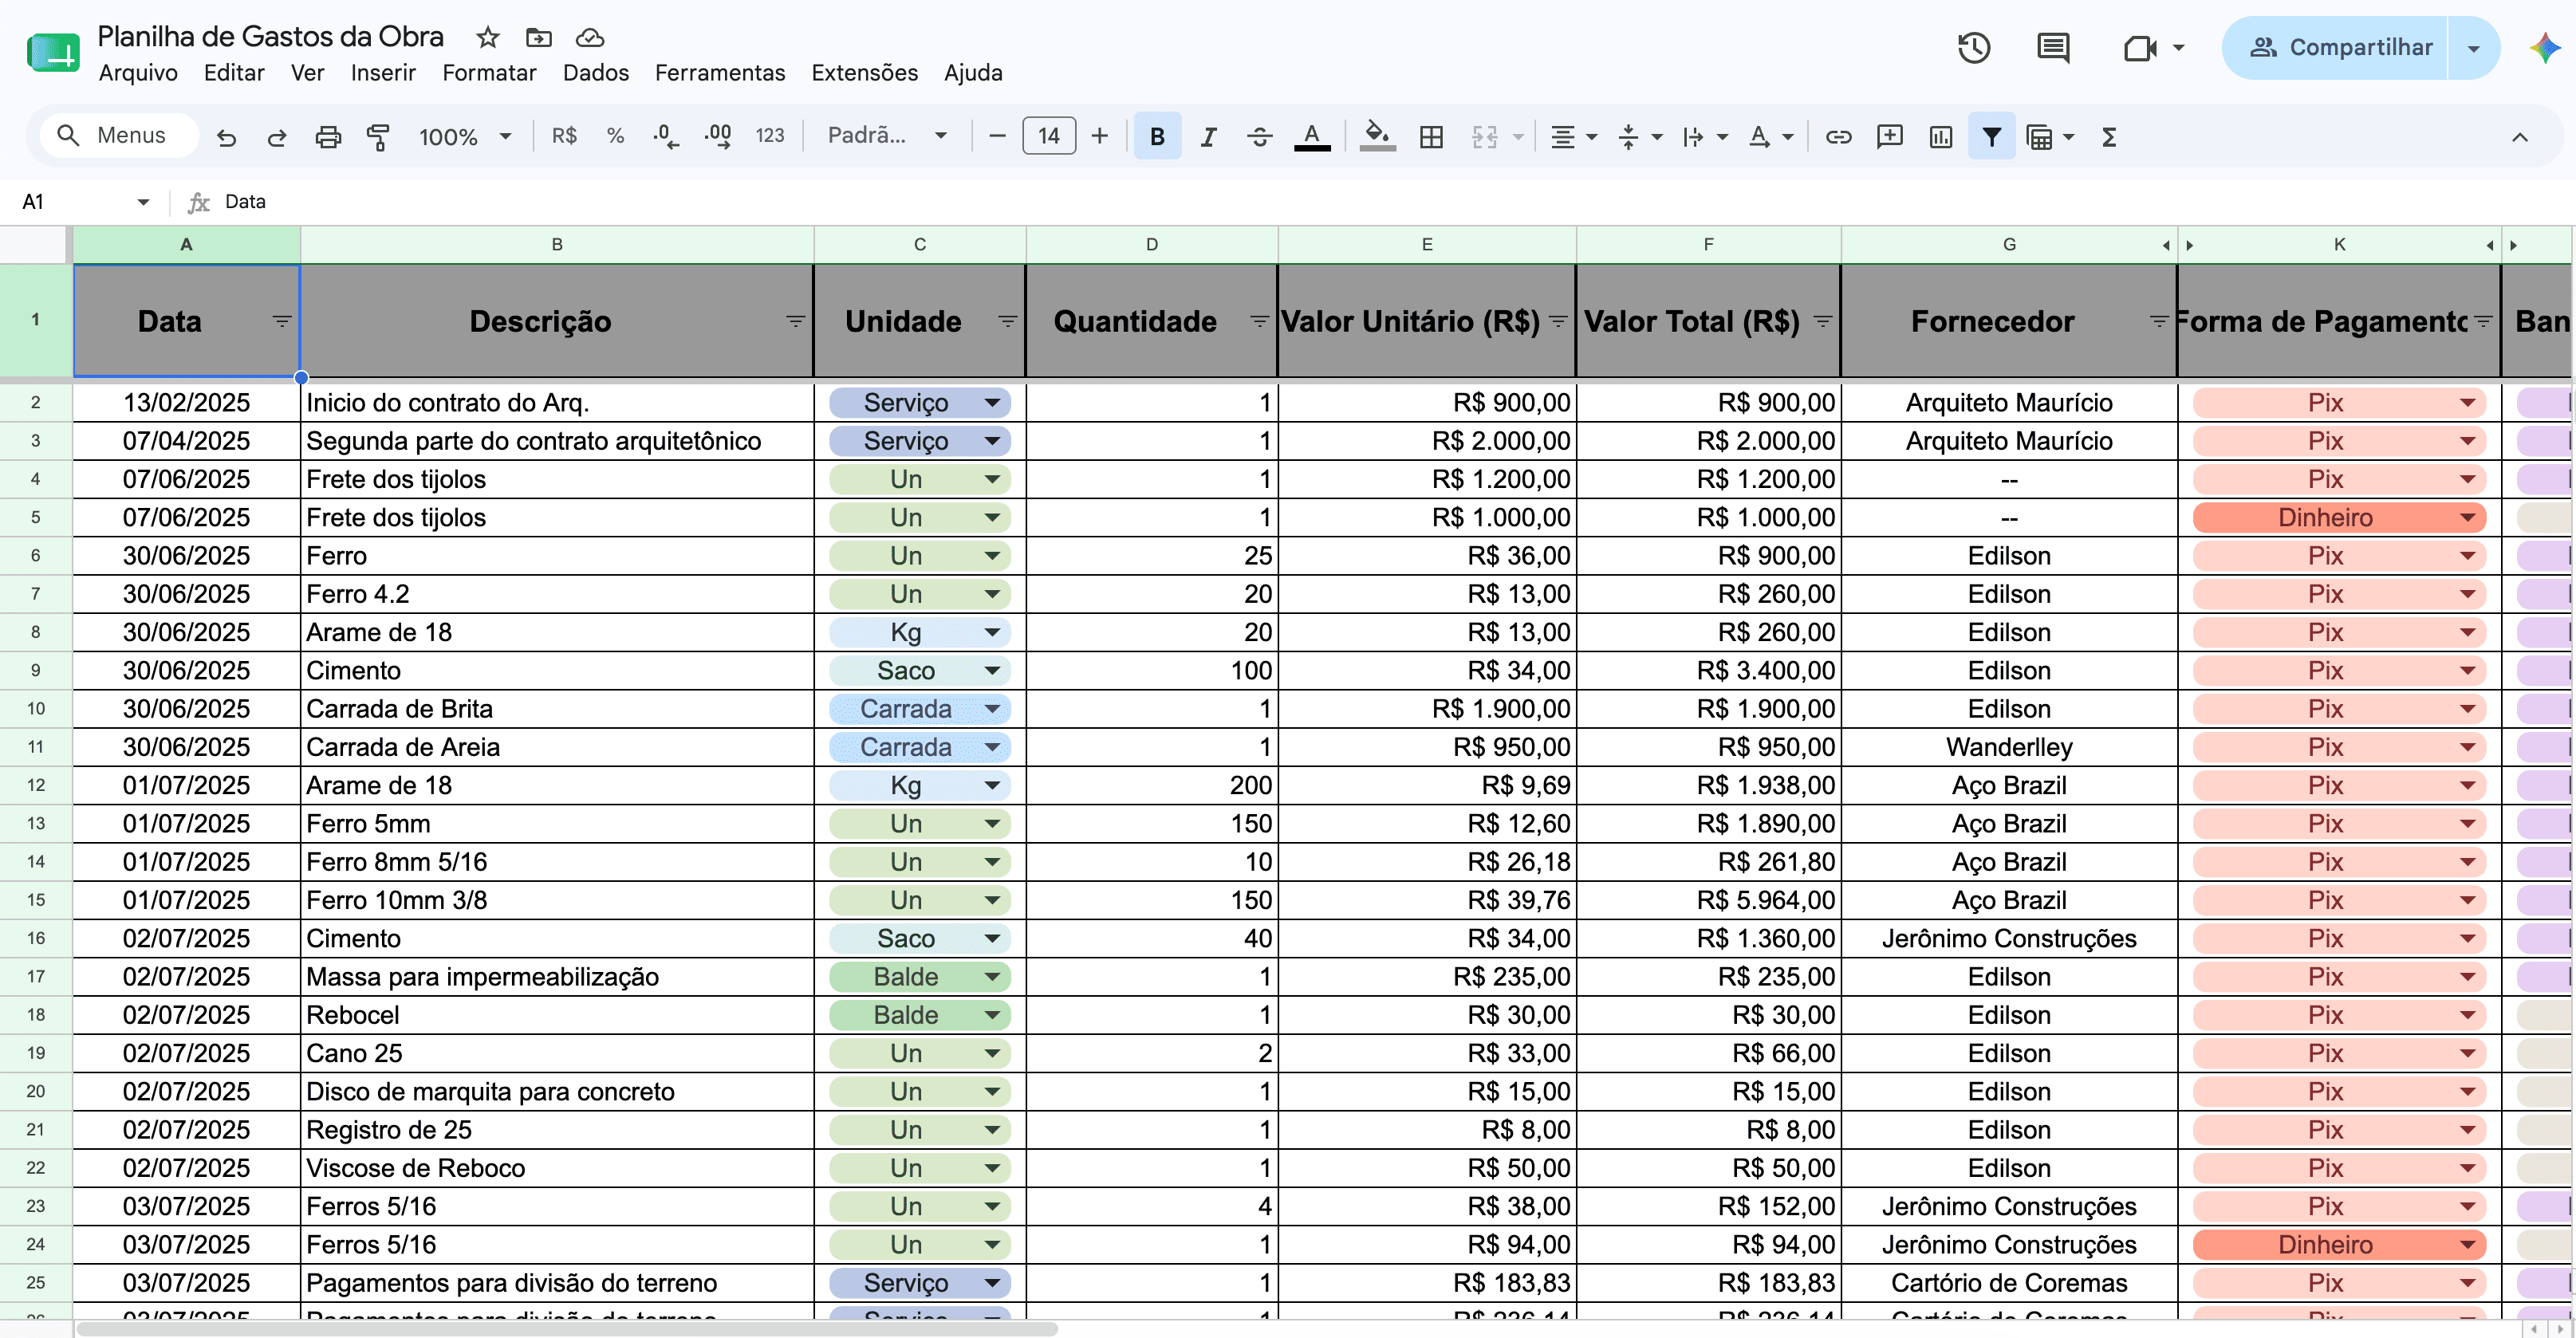Open share options arrow

click(2474, 48)
